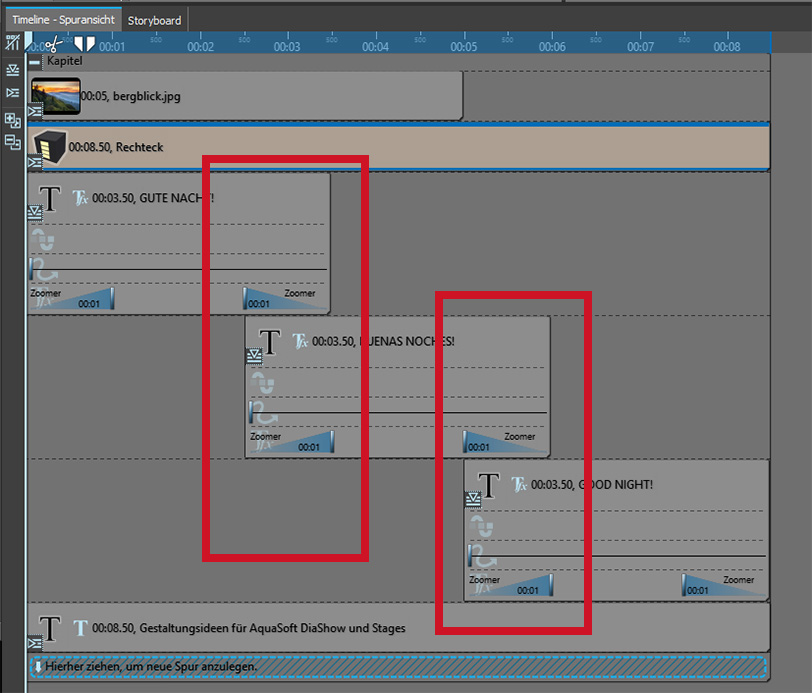Click the left white range marker in ruler
The image size is (812, 693).
[78, 43]
